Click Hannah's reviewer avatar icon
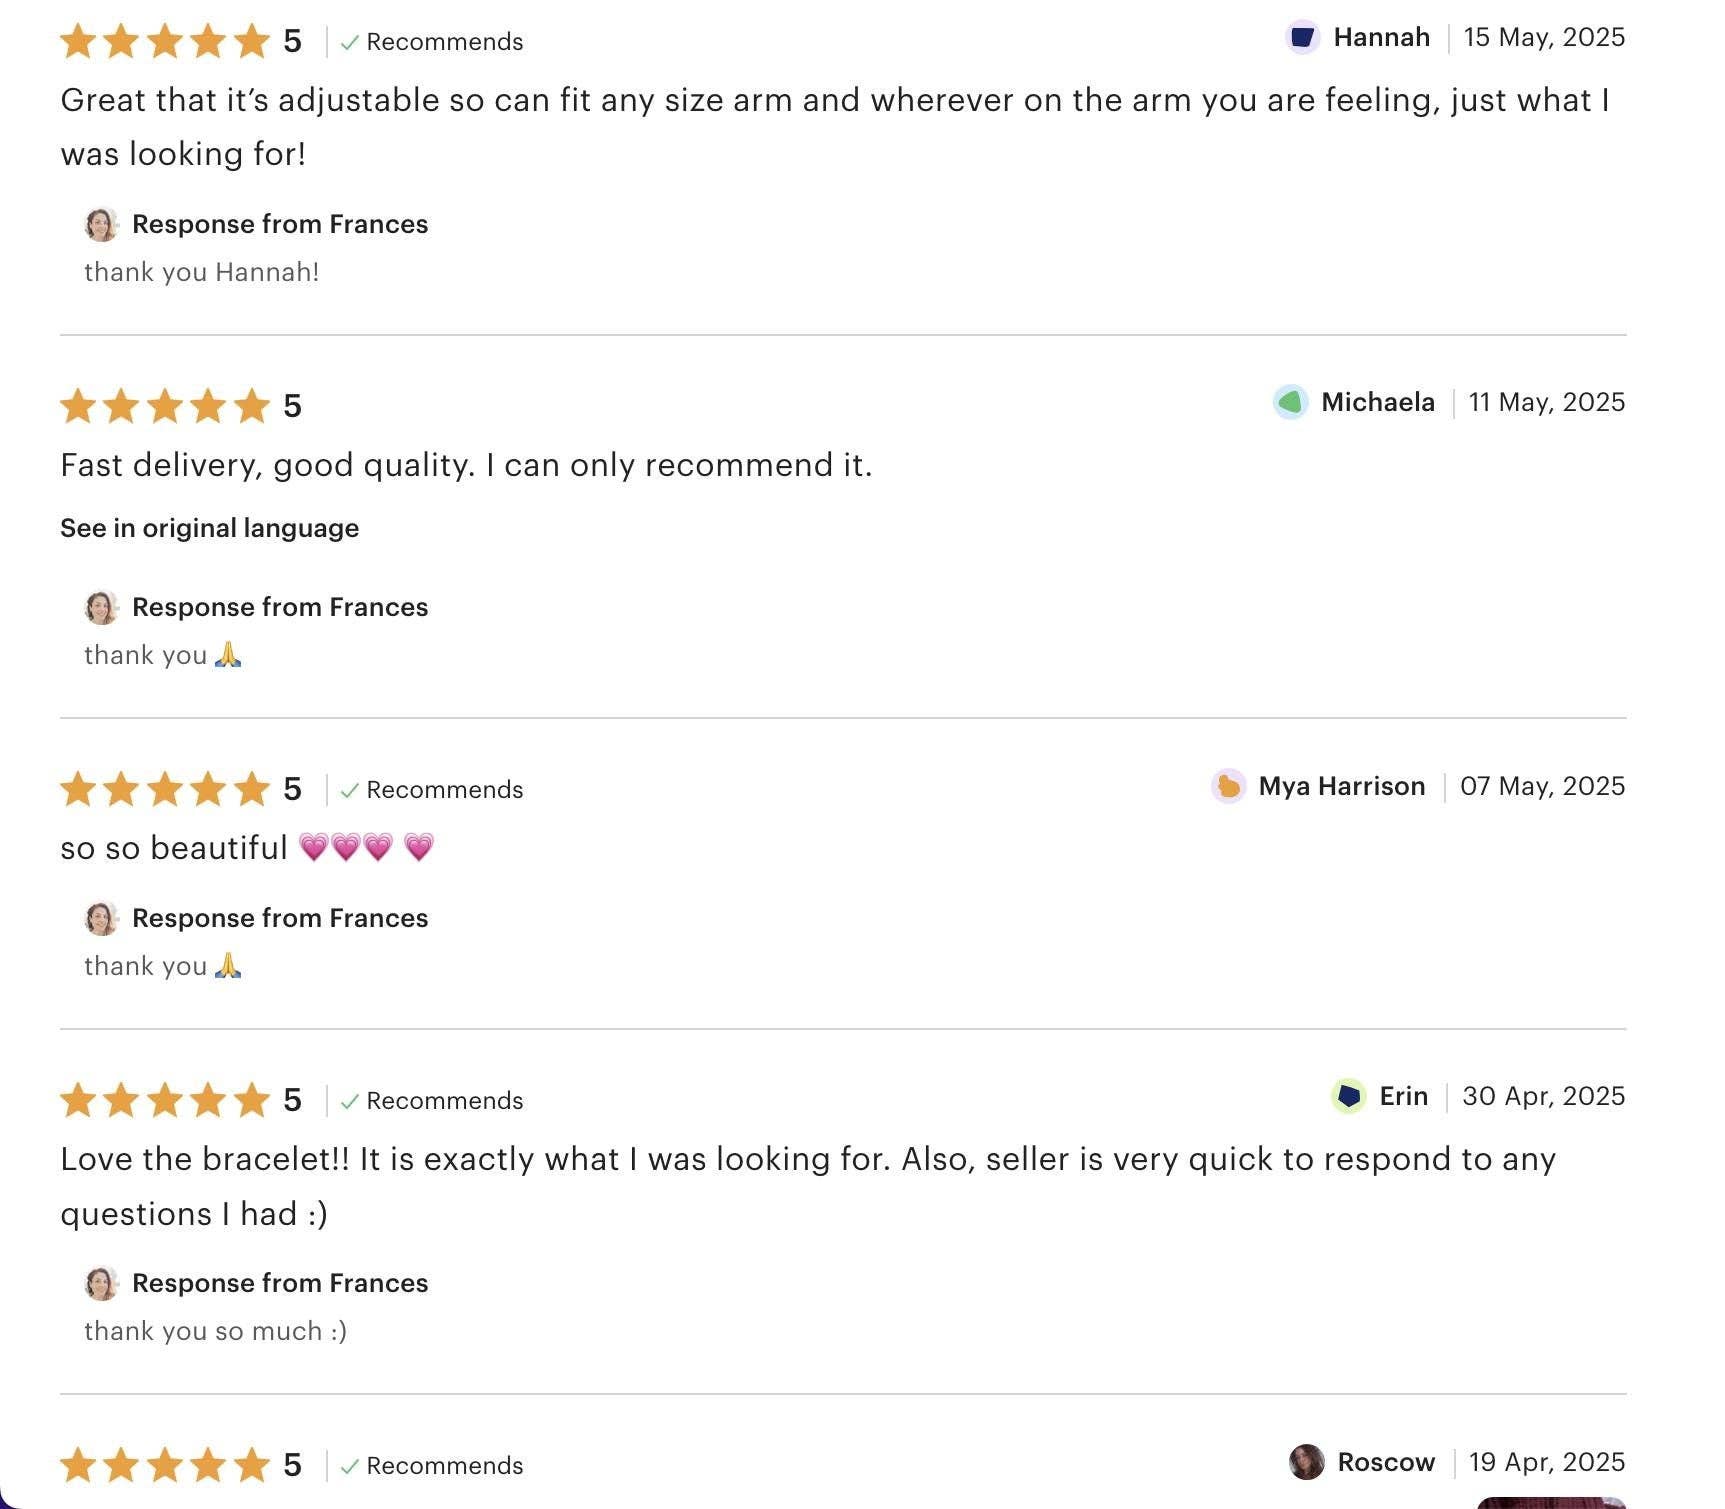 [1302, 38]
